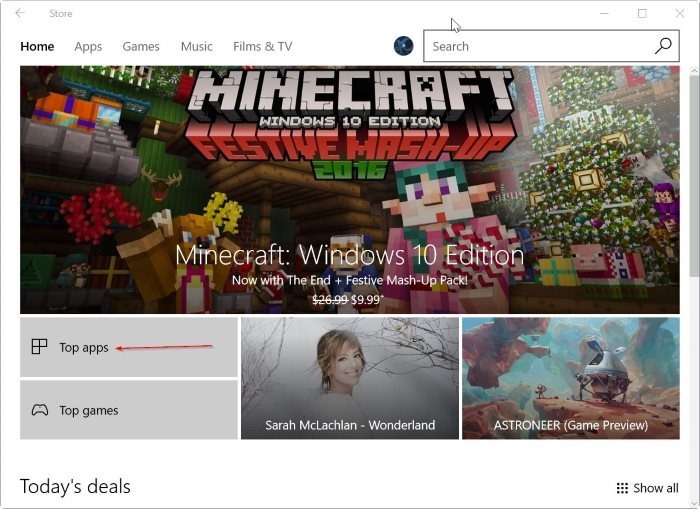Click the Top games controller icon

pyautogui.click(x=40, y=410)
